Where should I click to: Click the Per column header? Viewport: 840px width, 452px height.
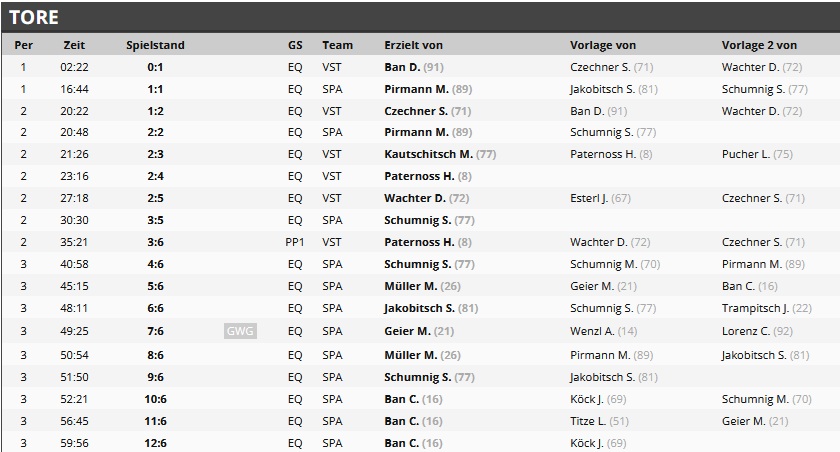coord(24,45)
